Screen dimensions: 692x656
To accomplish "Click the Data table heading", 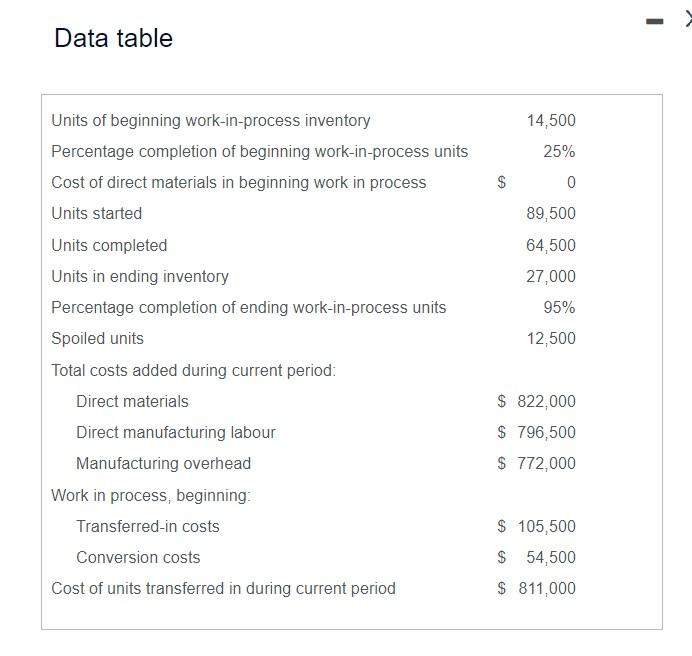I will [113, 38].
